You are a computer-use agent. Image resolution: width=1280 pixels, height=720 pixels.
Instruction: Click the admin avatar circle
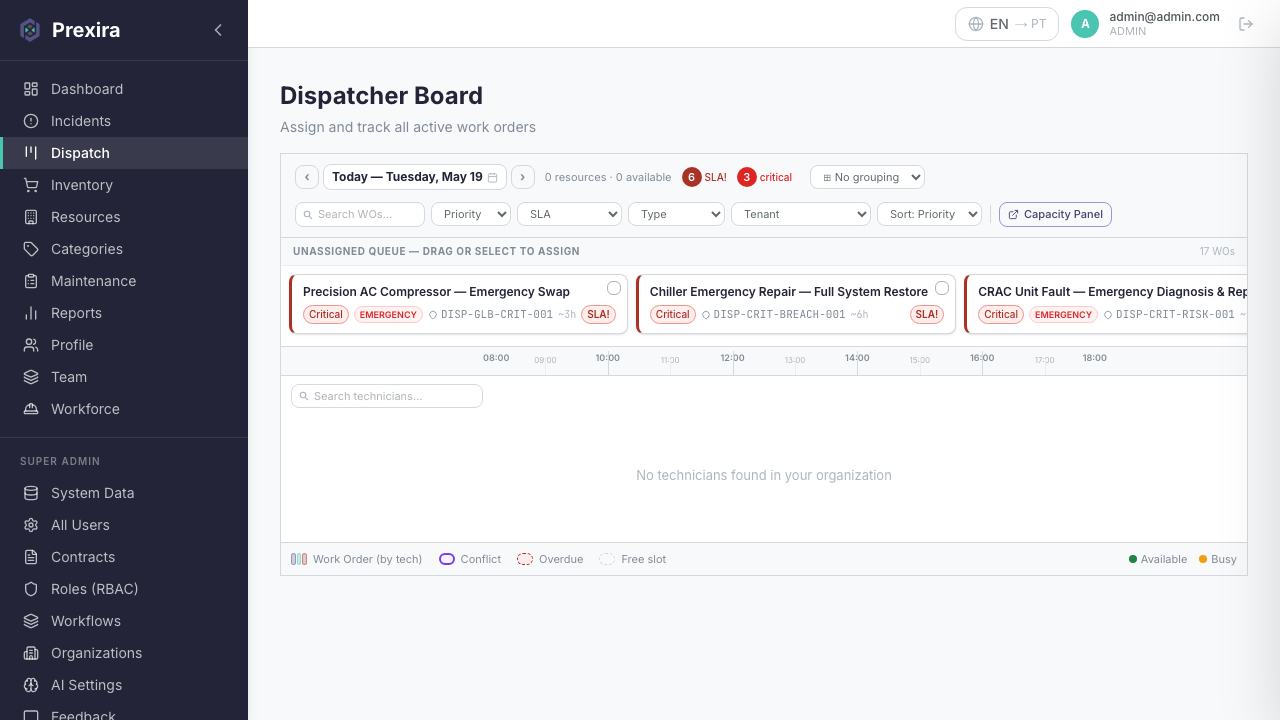[x=1085, y=24]
